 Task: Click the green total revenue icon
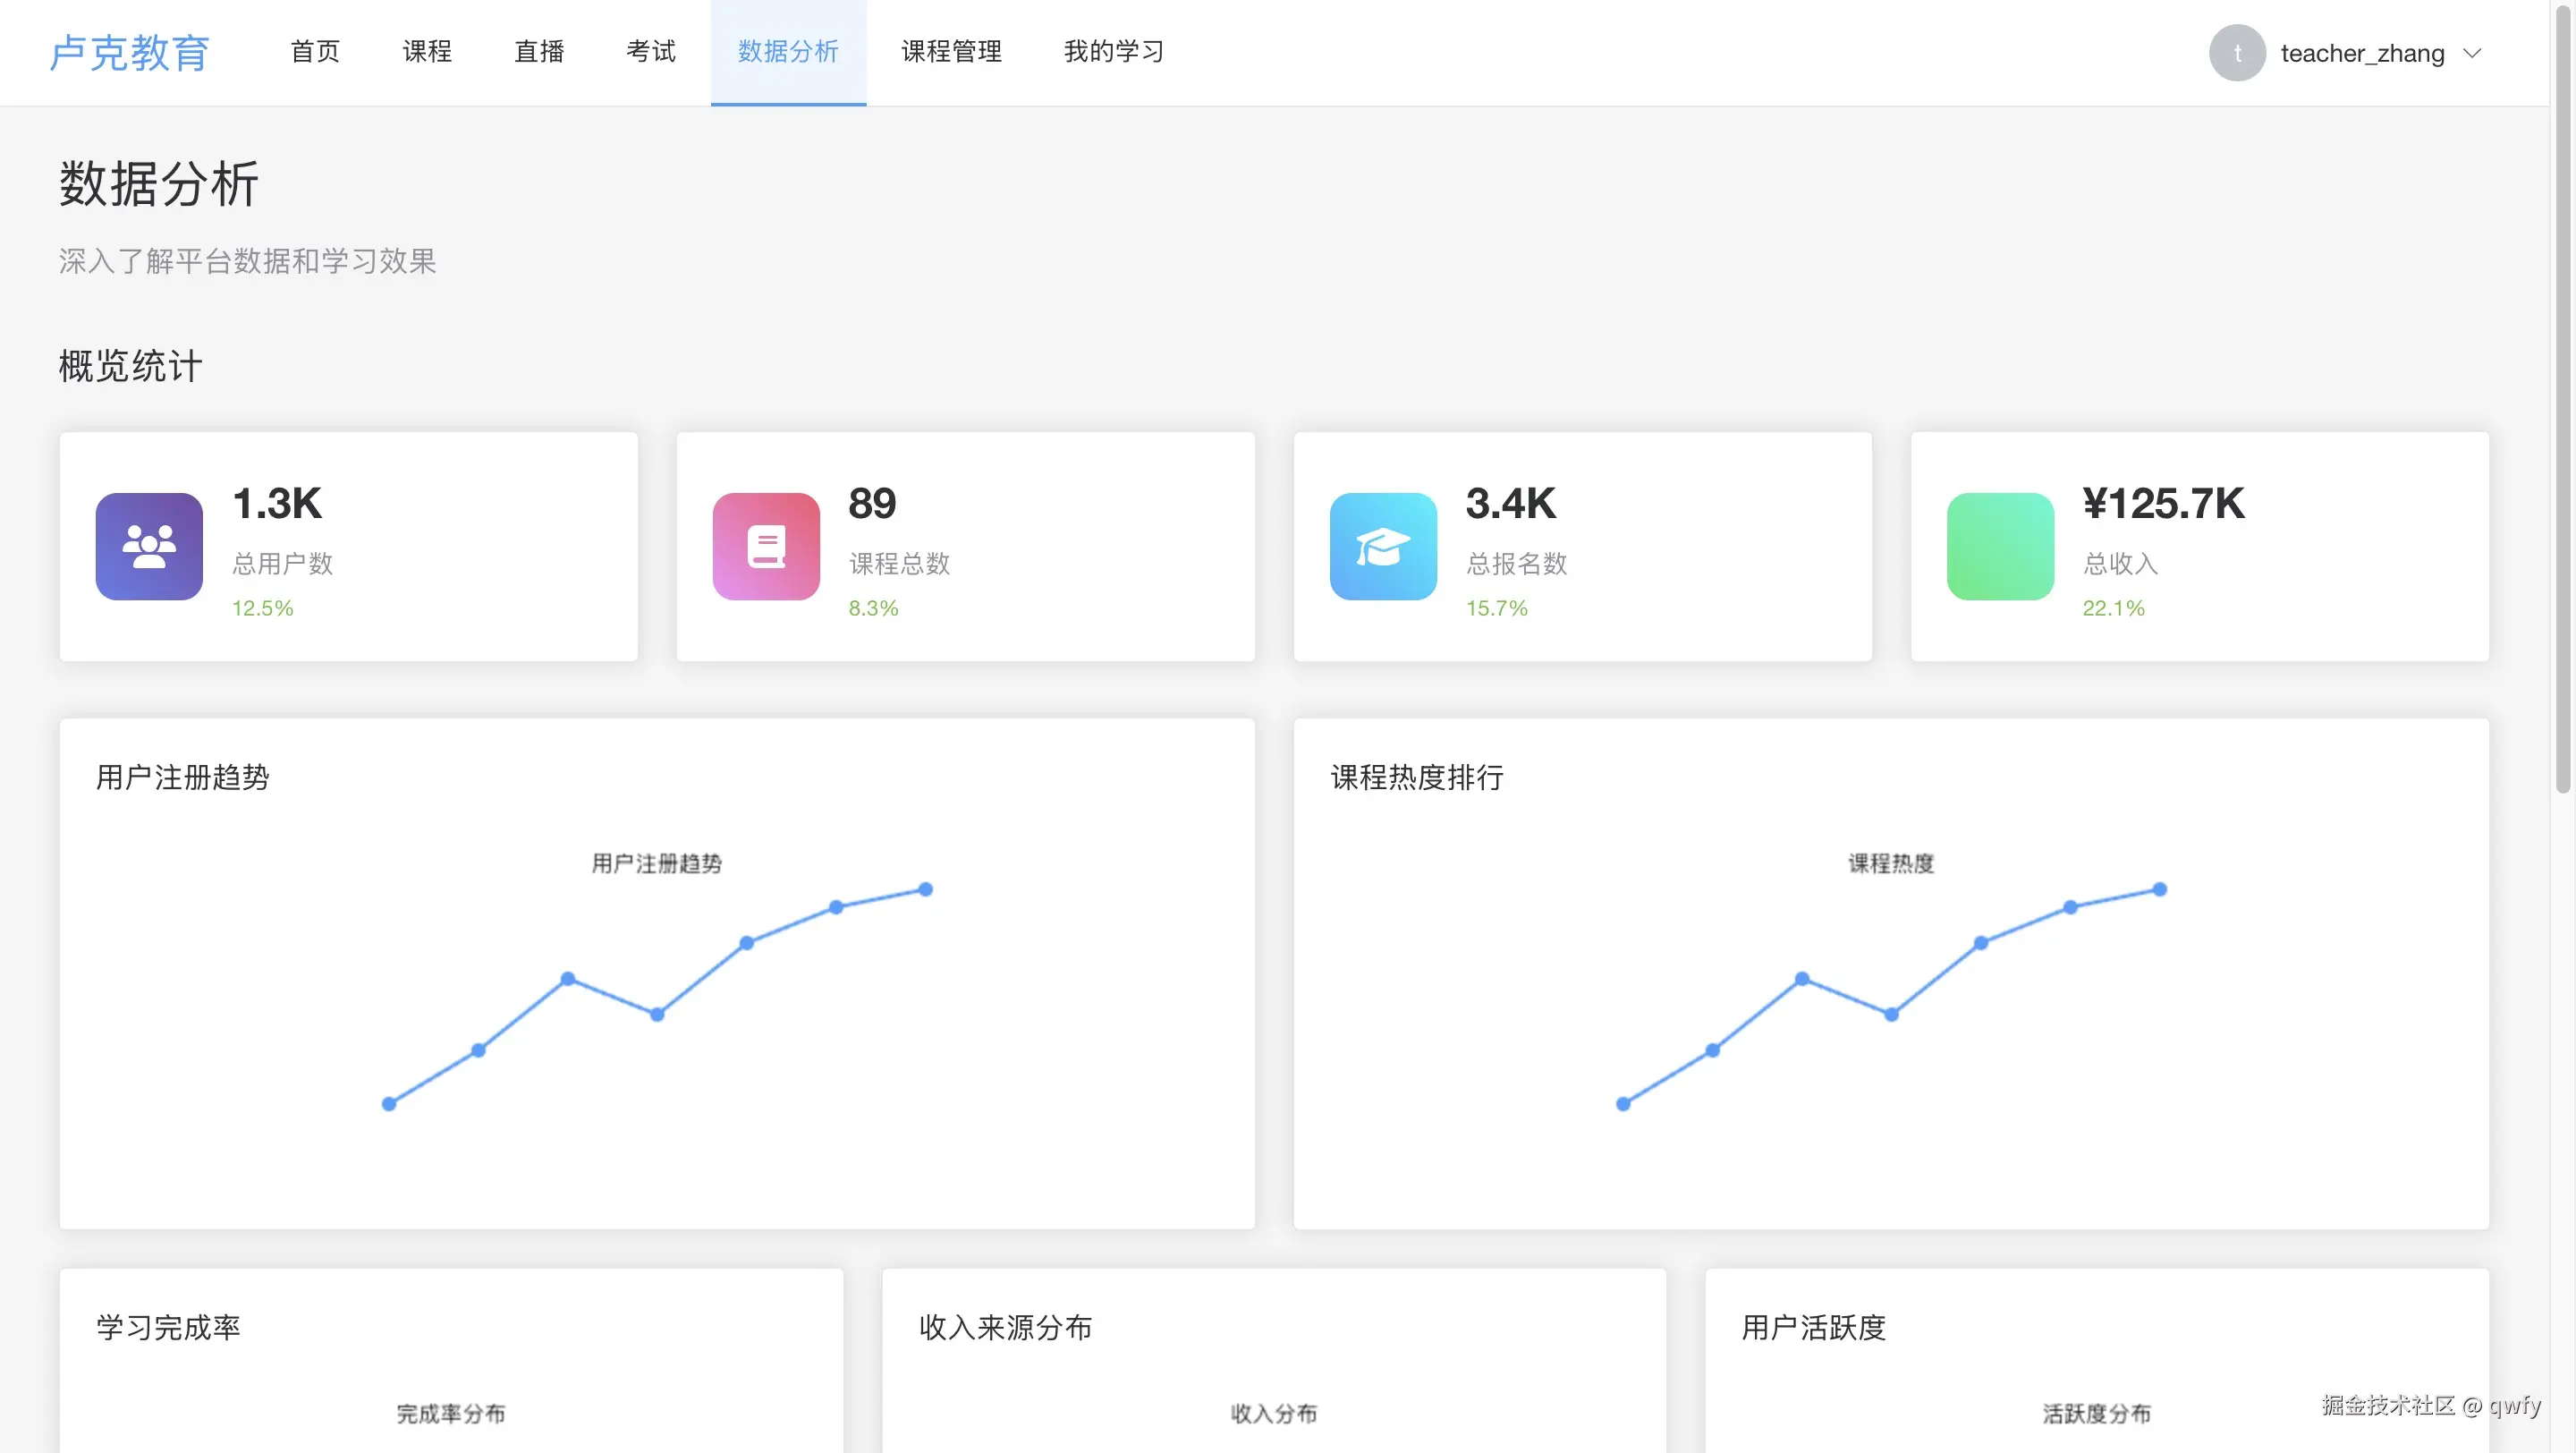(x=2000, y=546)
